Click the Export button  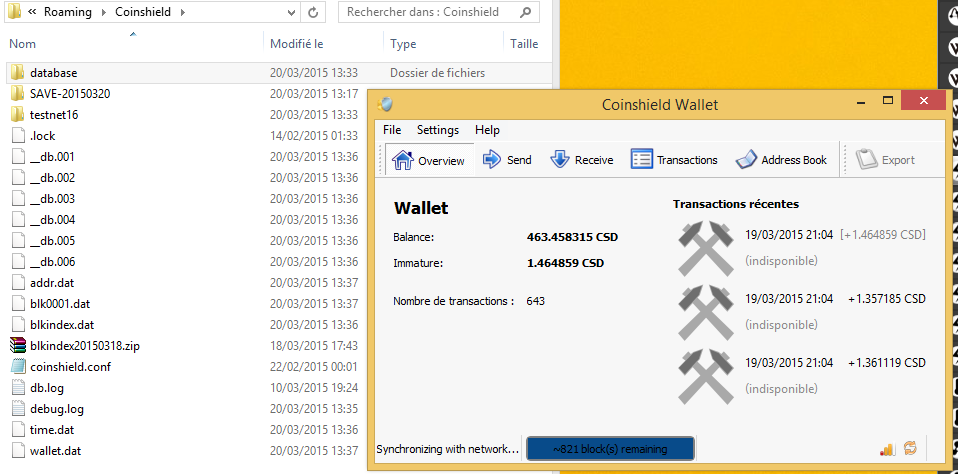[x=885, y=160]
